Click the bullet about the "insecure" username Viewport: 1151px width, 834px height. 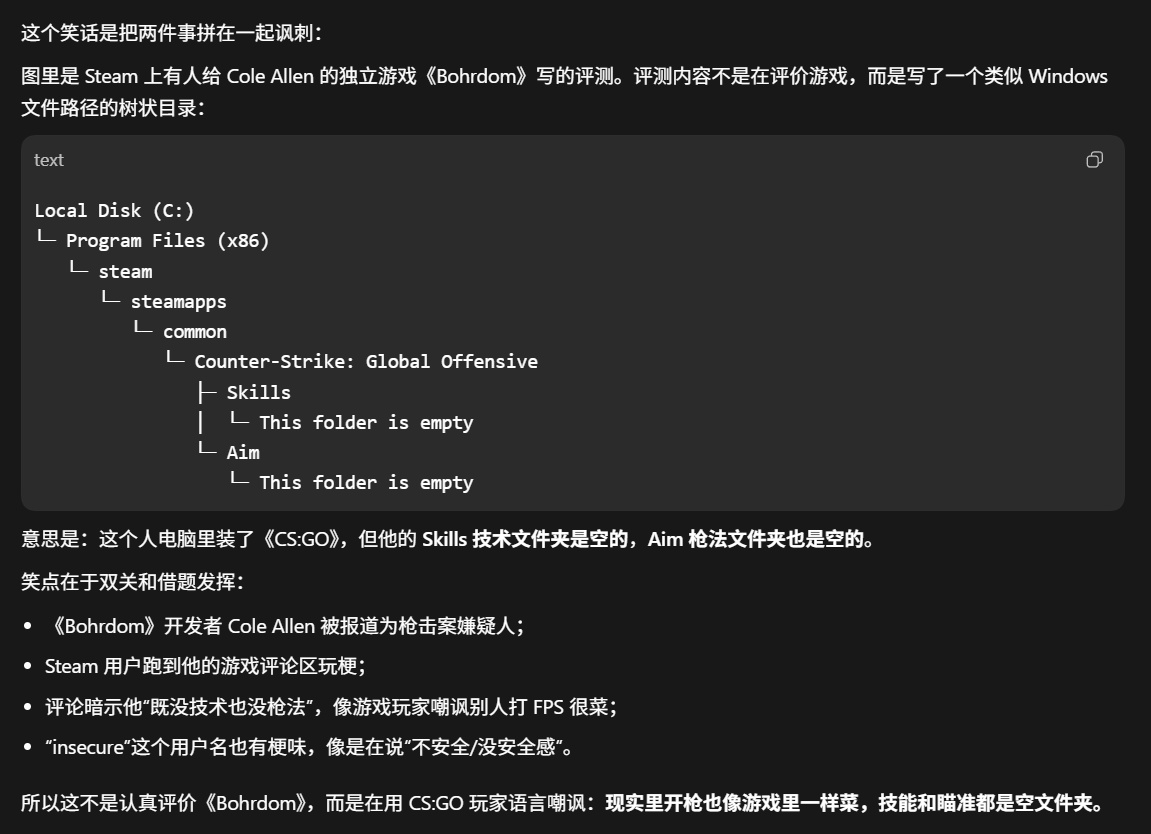point(308,747)
